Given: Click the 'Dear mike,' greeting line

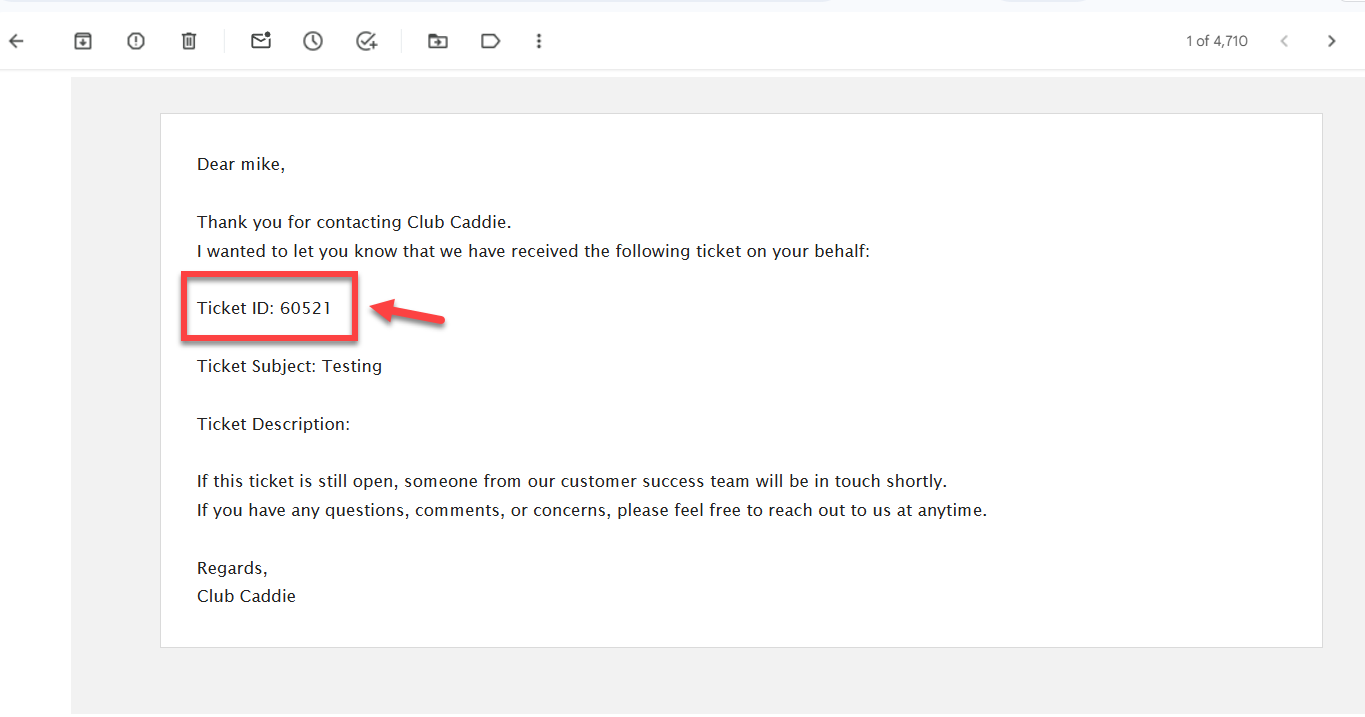Looking at the screenshot, I should point(241,164).
